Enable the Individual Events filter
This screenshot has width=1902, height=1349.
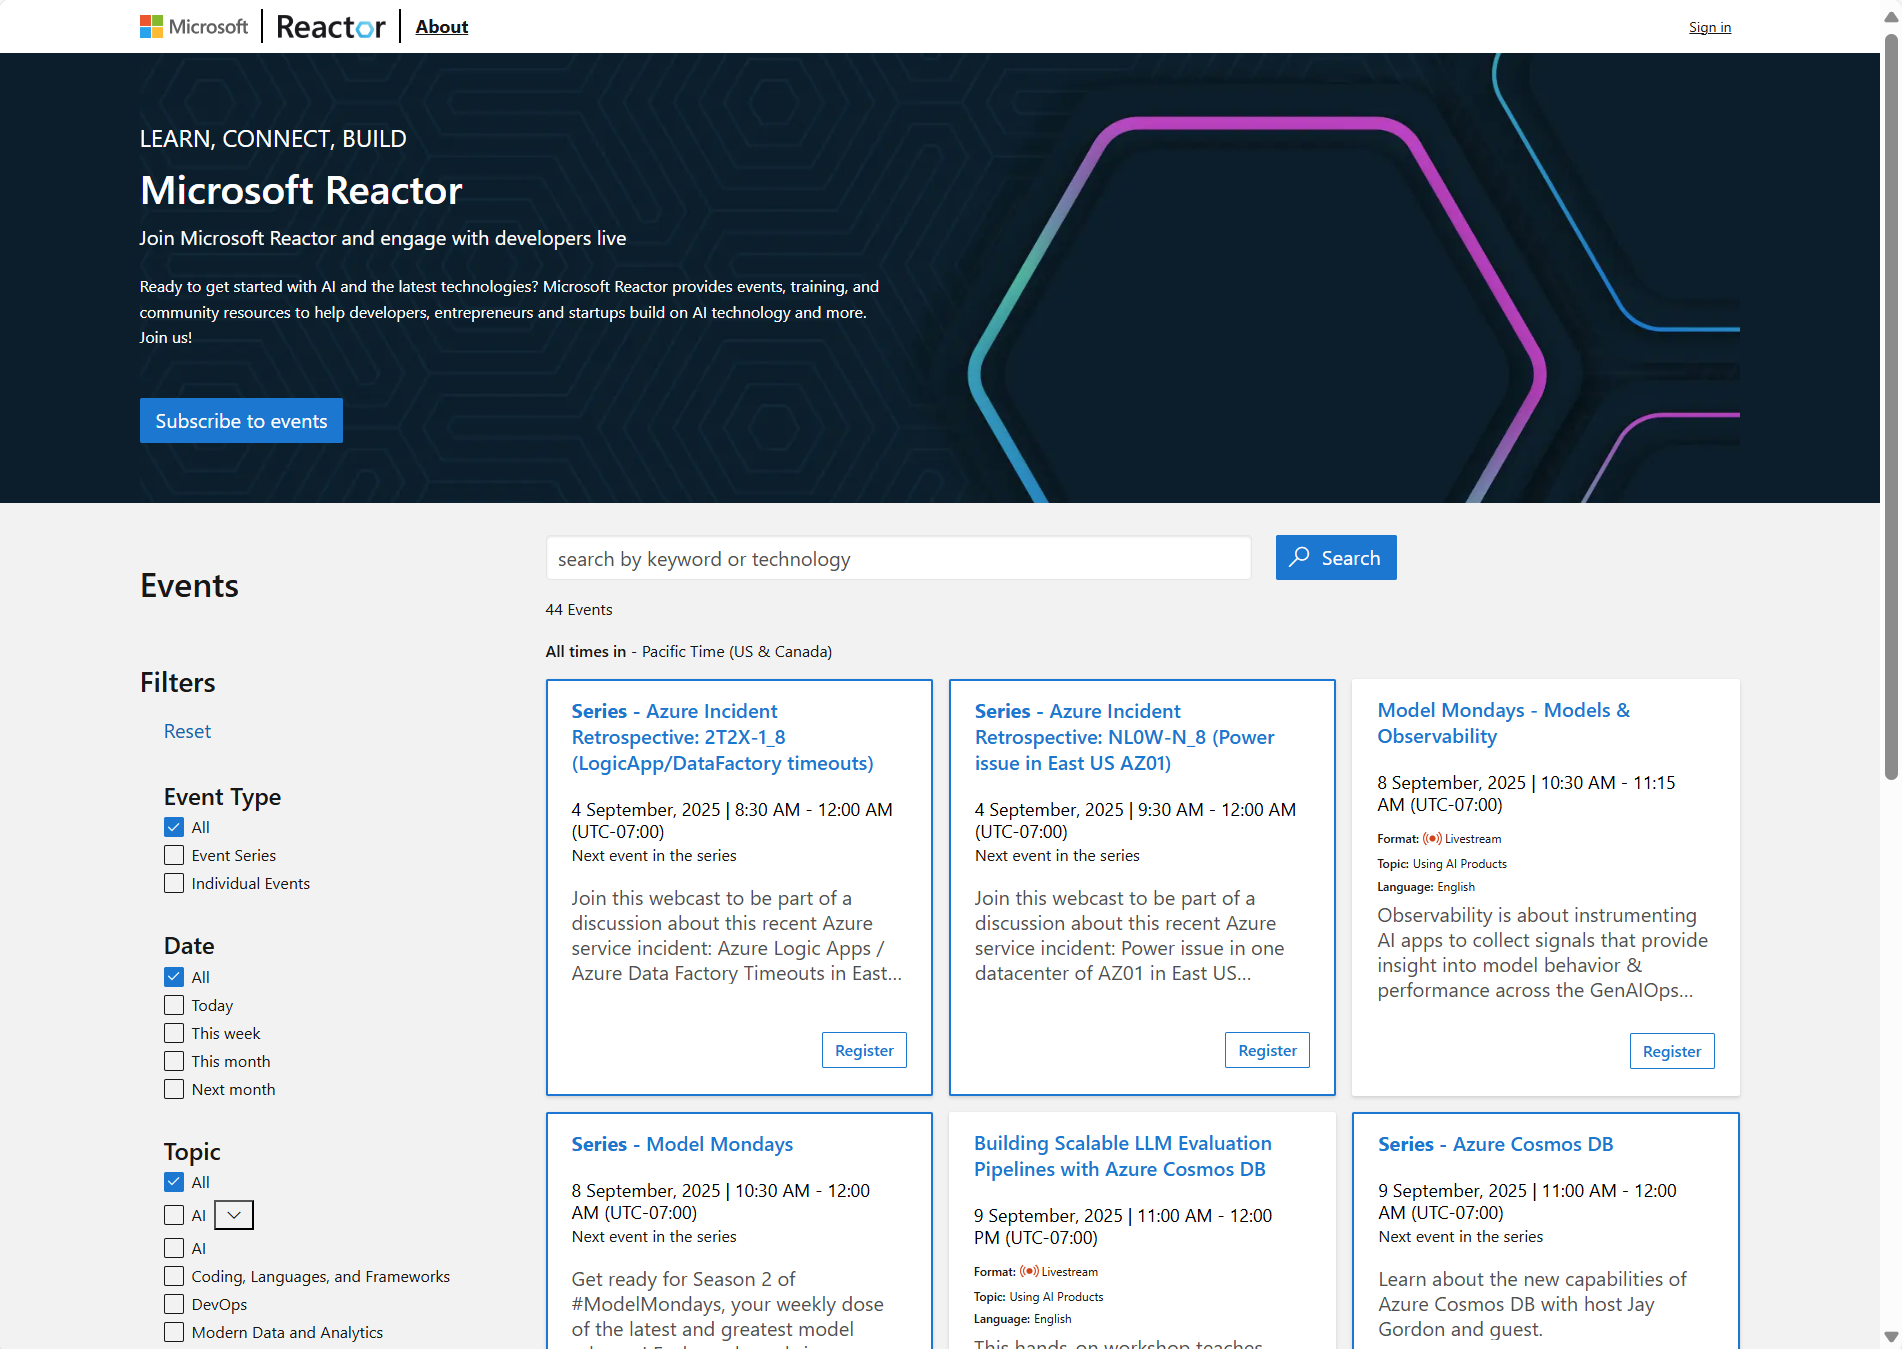click(174, 883)
